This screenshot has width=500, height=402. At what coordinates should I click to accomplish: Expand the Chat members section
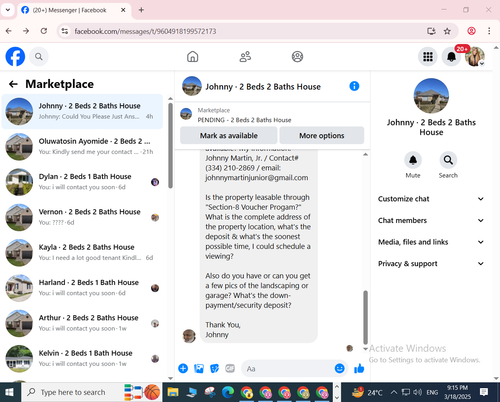click(x=431, y=220)
